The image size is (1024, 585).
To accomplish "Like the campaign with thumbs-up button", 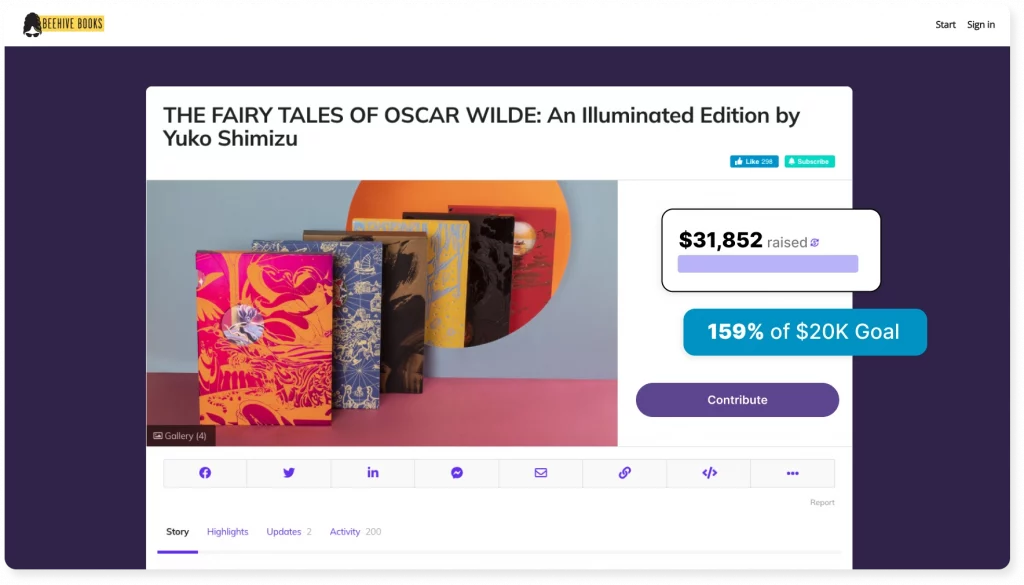I will tap(754, 161).
